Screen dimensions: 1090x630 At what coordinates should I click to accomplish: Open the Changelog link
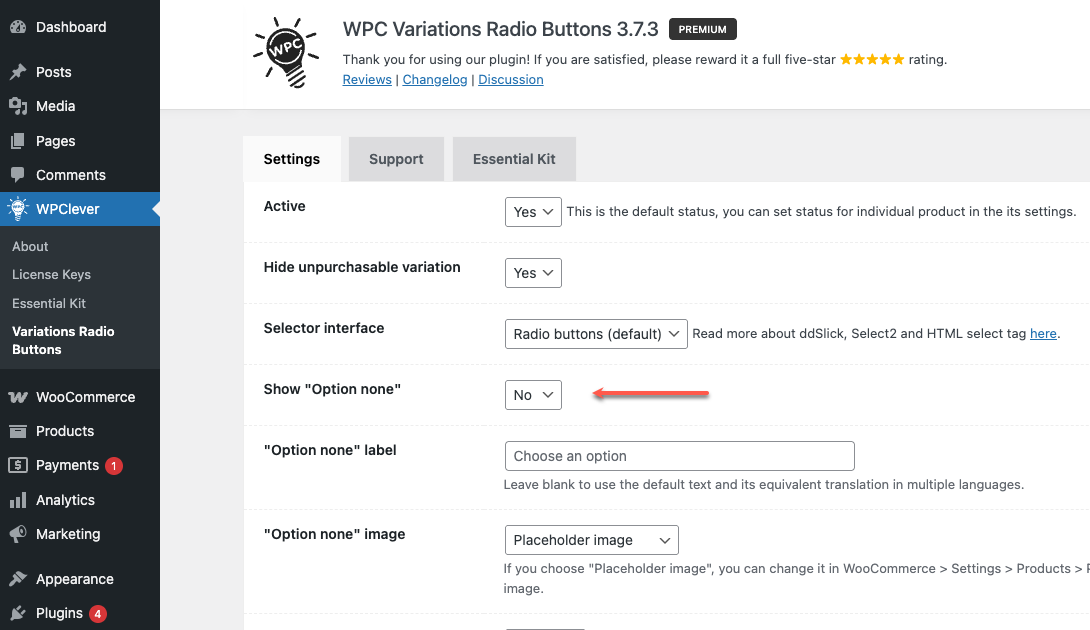point(435,79)
